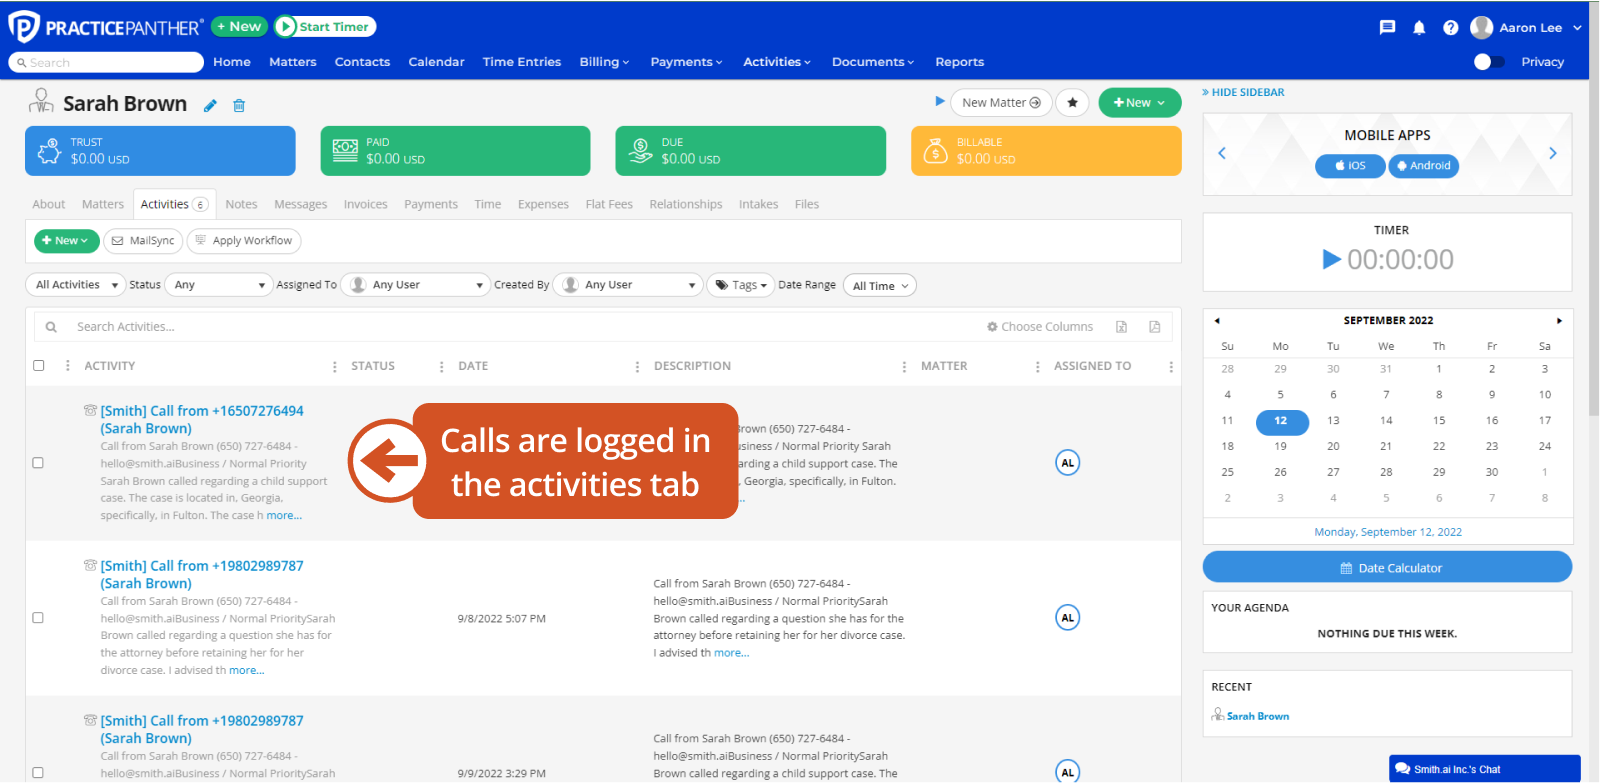Click the MailSync button

[x=143, y=241]
